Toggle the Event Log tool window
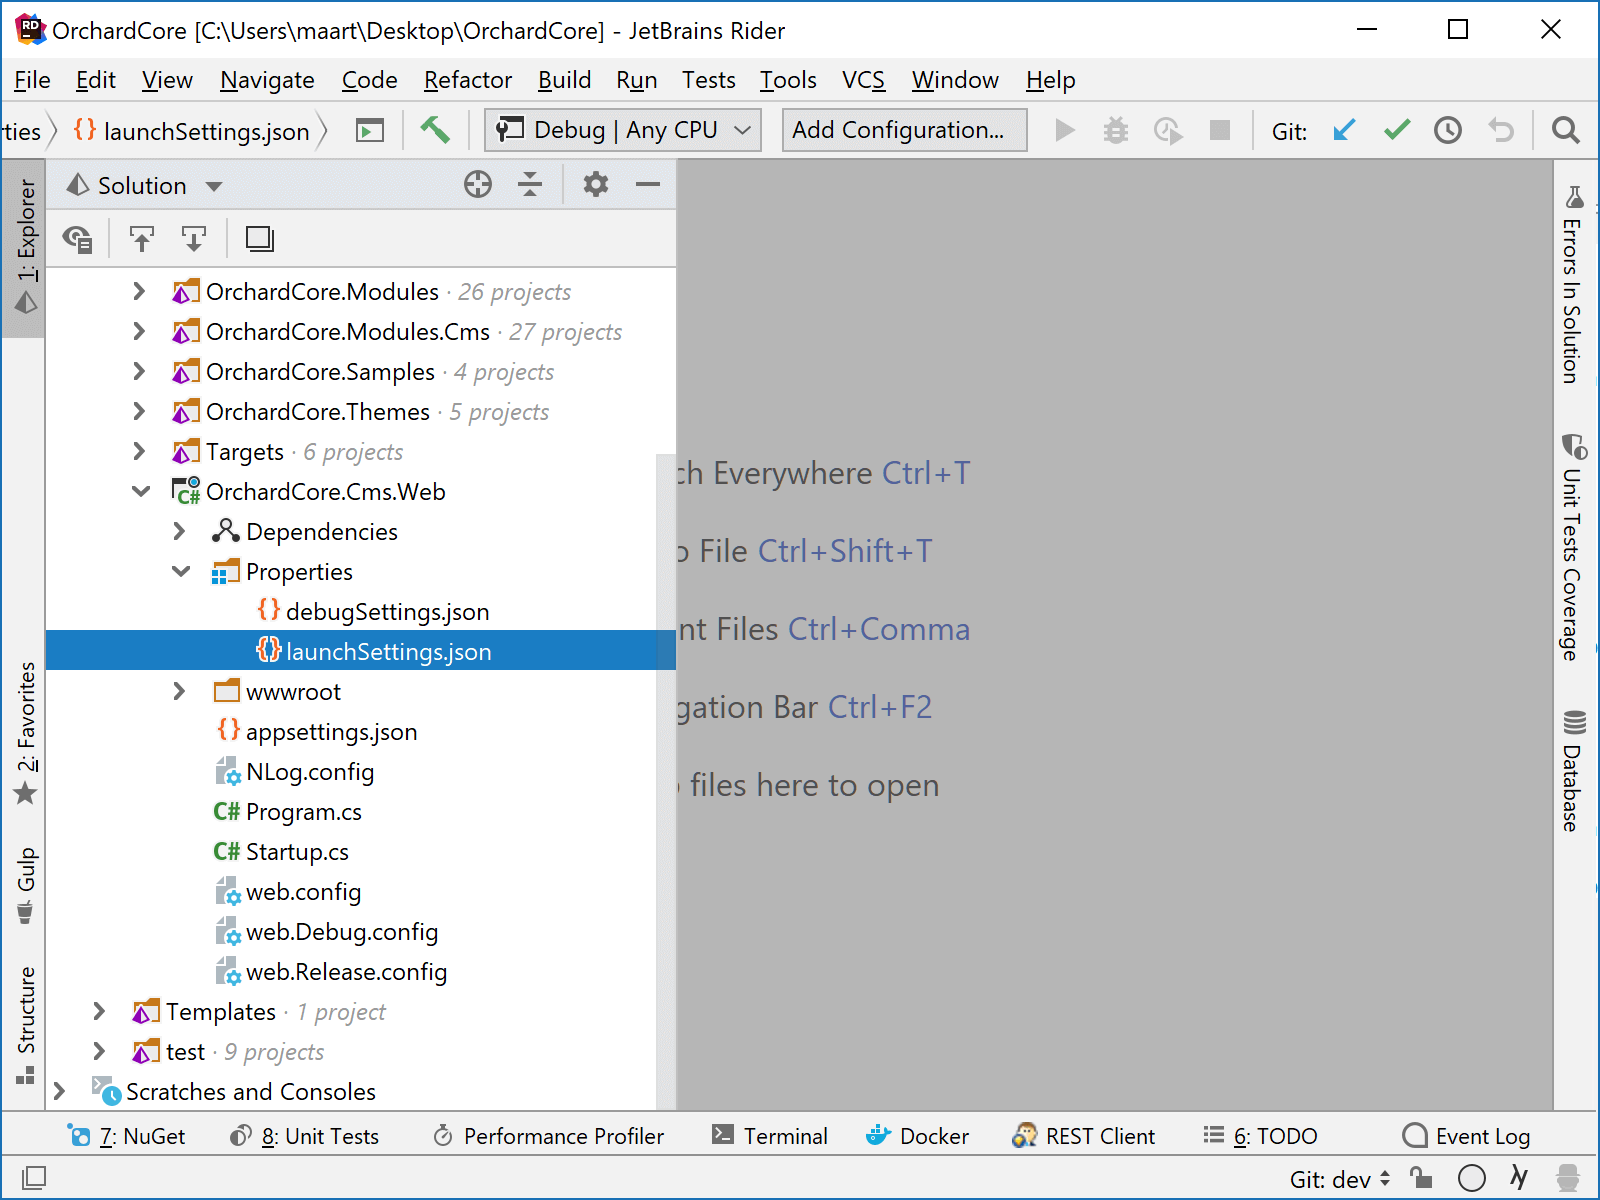The width and height of the screenshot is (1600, 1200). pyautogui.click(x=1467, y=1136)
